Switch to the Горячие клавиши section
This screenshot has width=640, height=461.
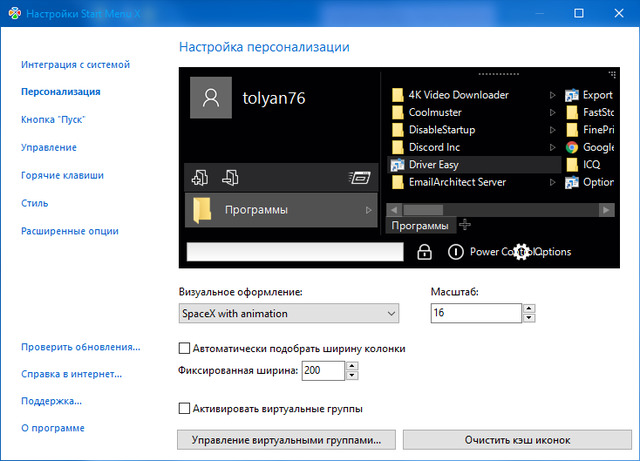tap(62, 175)
